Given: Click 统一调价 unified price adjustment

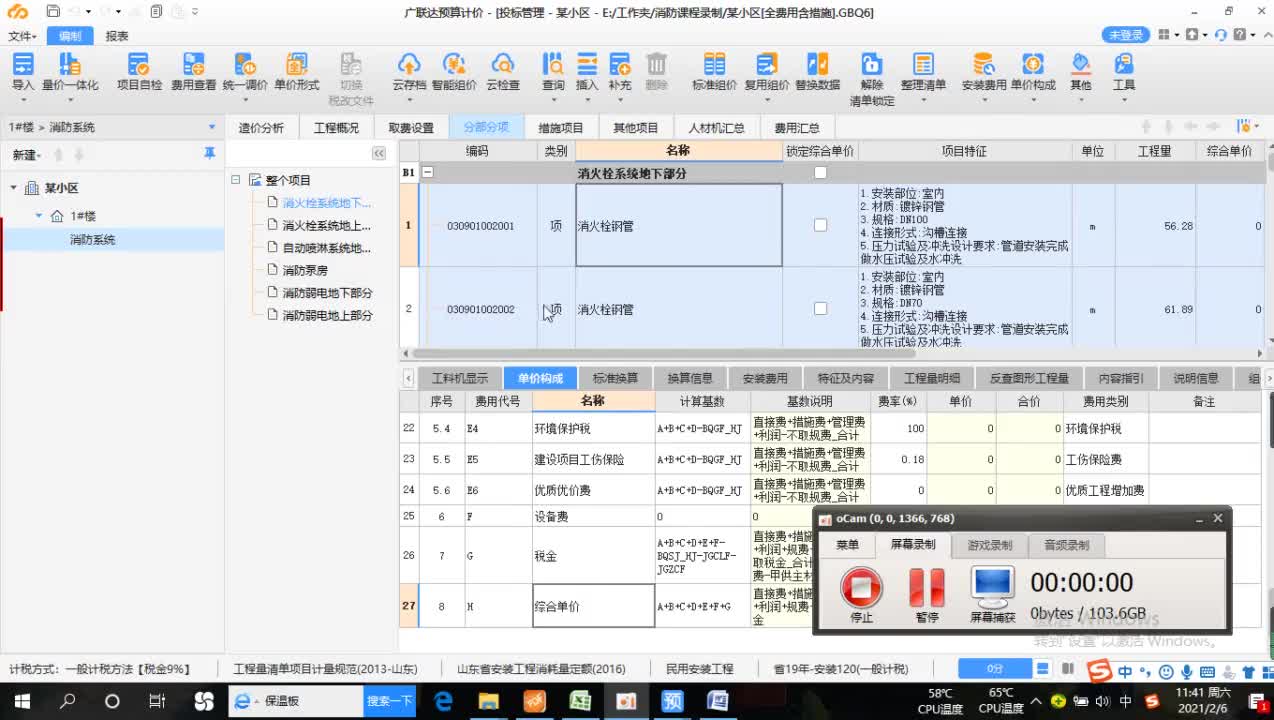Looking at the screenshot, I should click(x=245, y=72).
